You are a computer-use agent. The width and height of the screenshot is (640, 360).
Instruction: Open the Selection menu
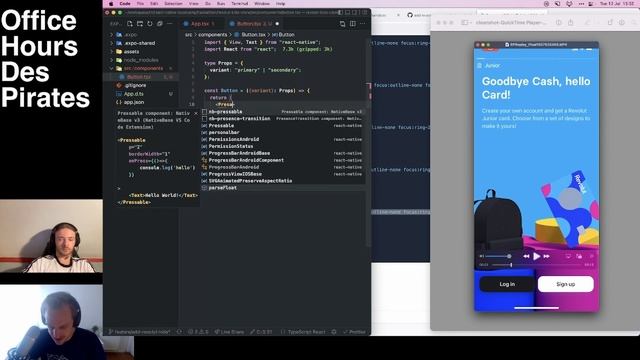pyautogui.click(x=173, y=3)
